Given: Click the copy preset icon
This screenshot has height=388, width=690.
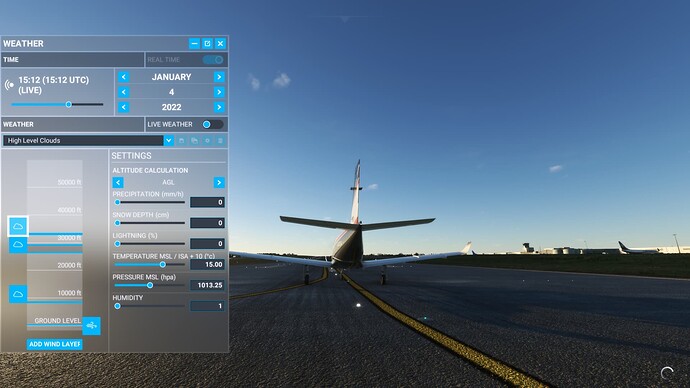Looking at the screenshot, I should [194, 141].
